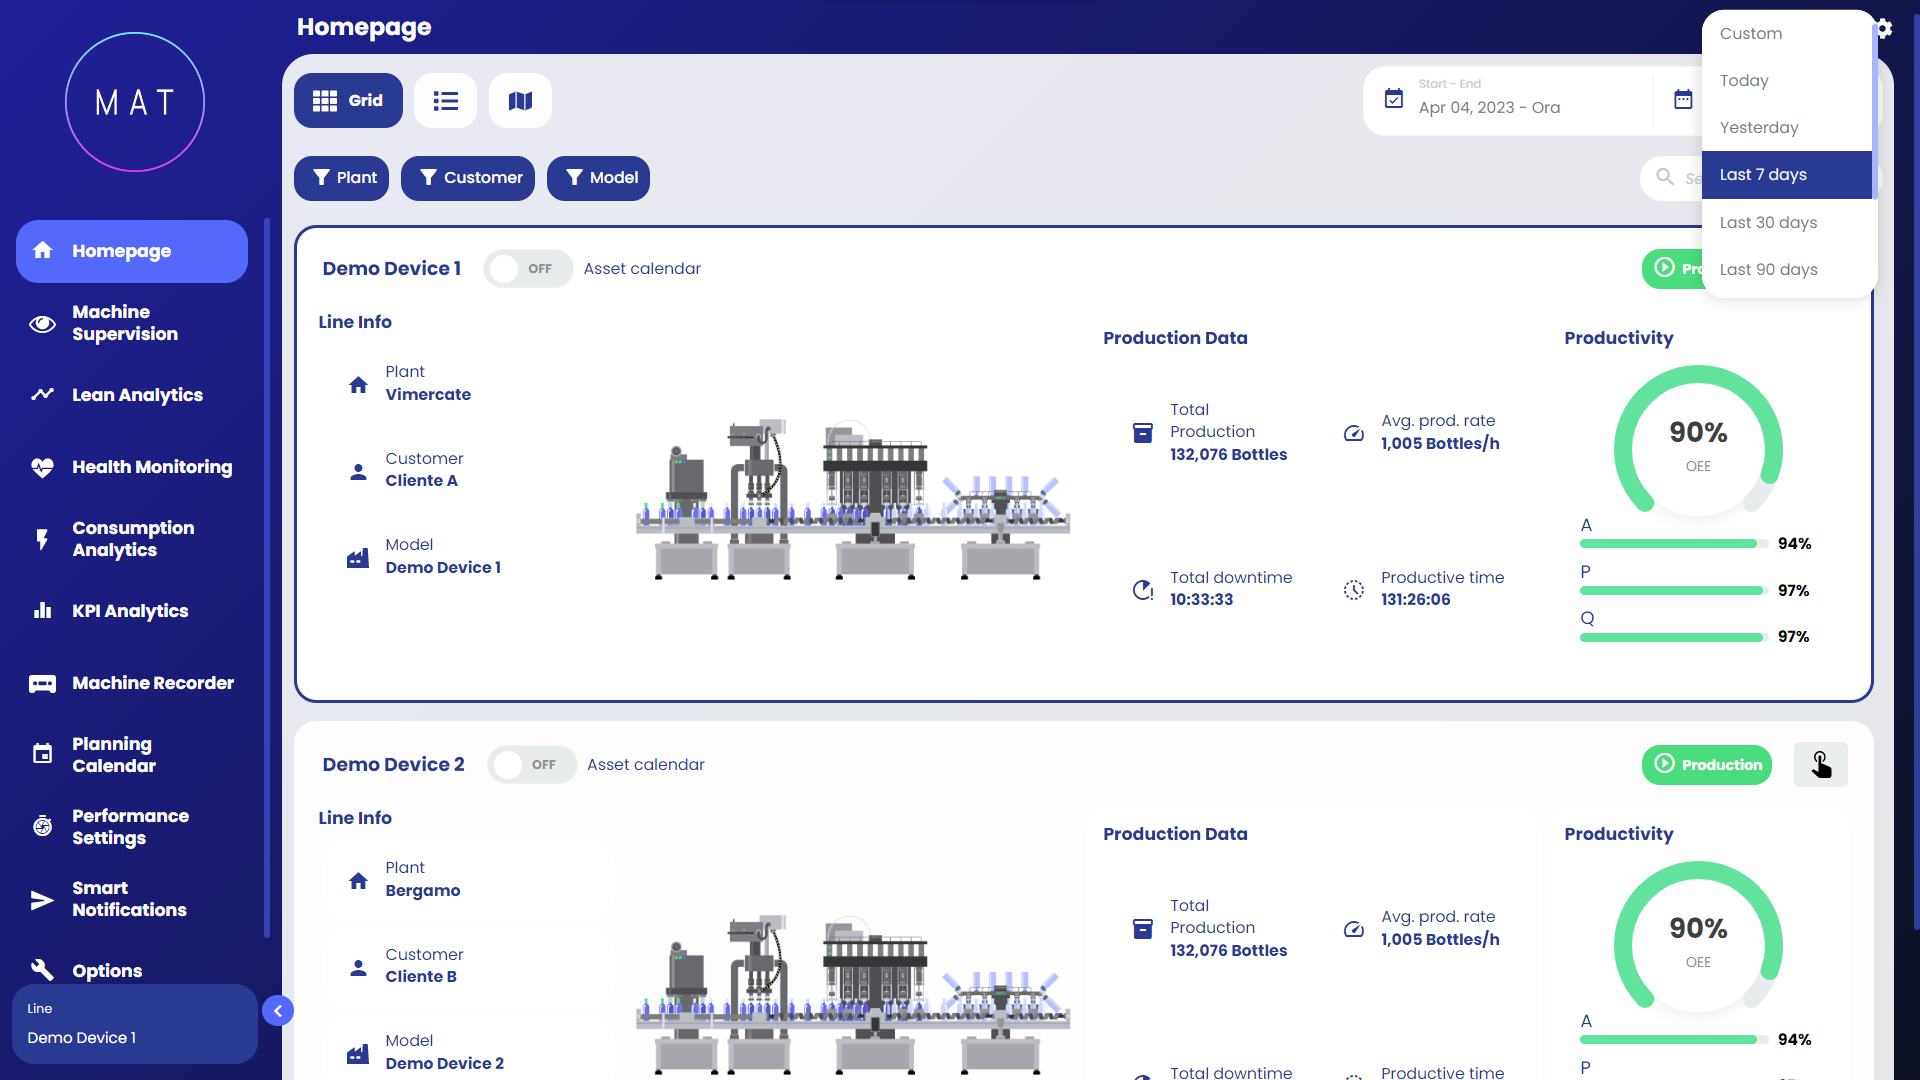Click hand pointer icon on Demo Device 2
Viewport: 1920px width, 1080px height.
click(1820, 765)
